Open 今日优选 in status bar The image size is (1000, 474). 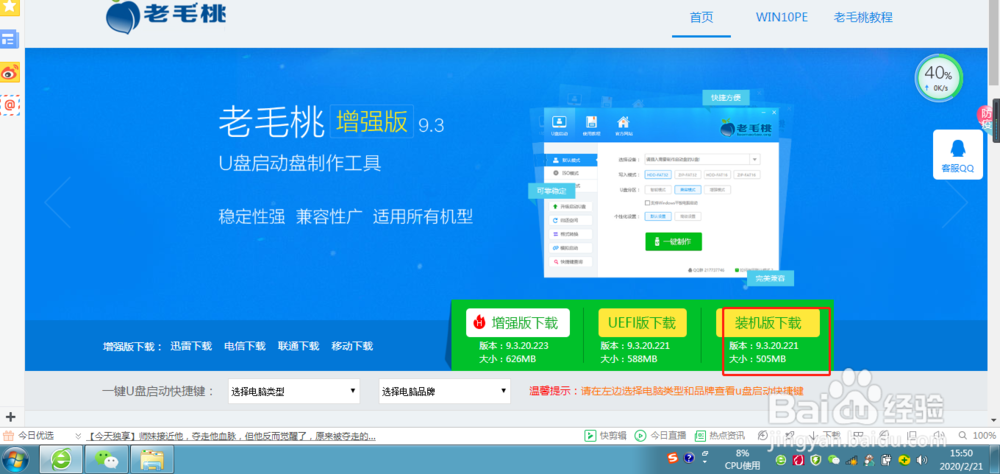pyautogui.click(x=29, y=436)
